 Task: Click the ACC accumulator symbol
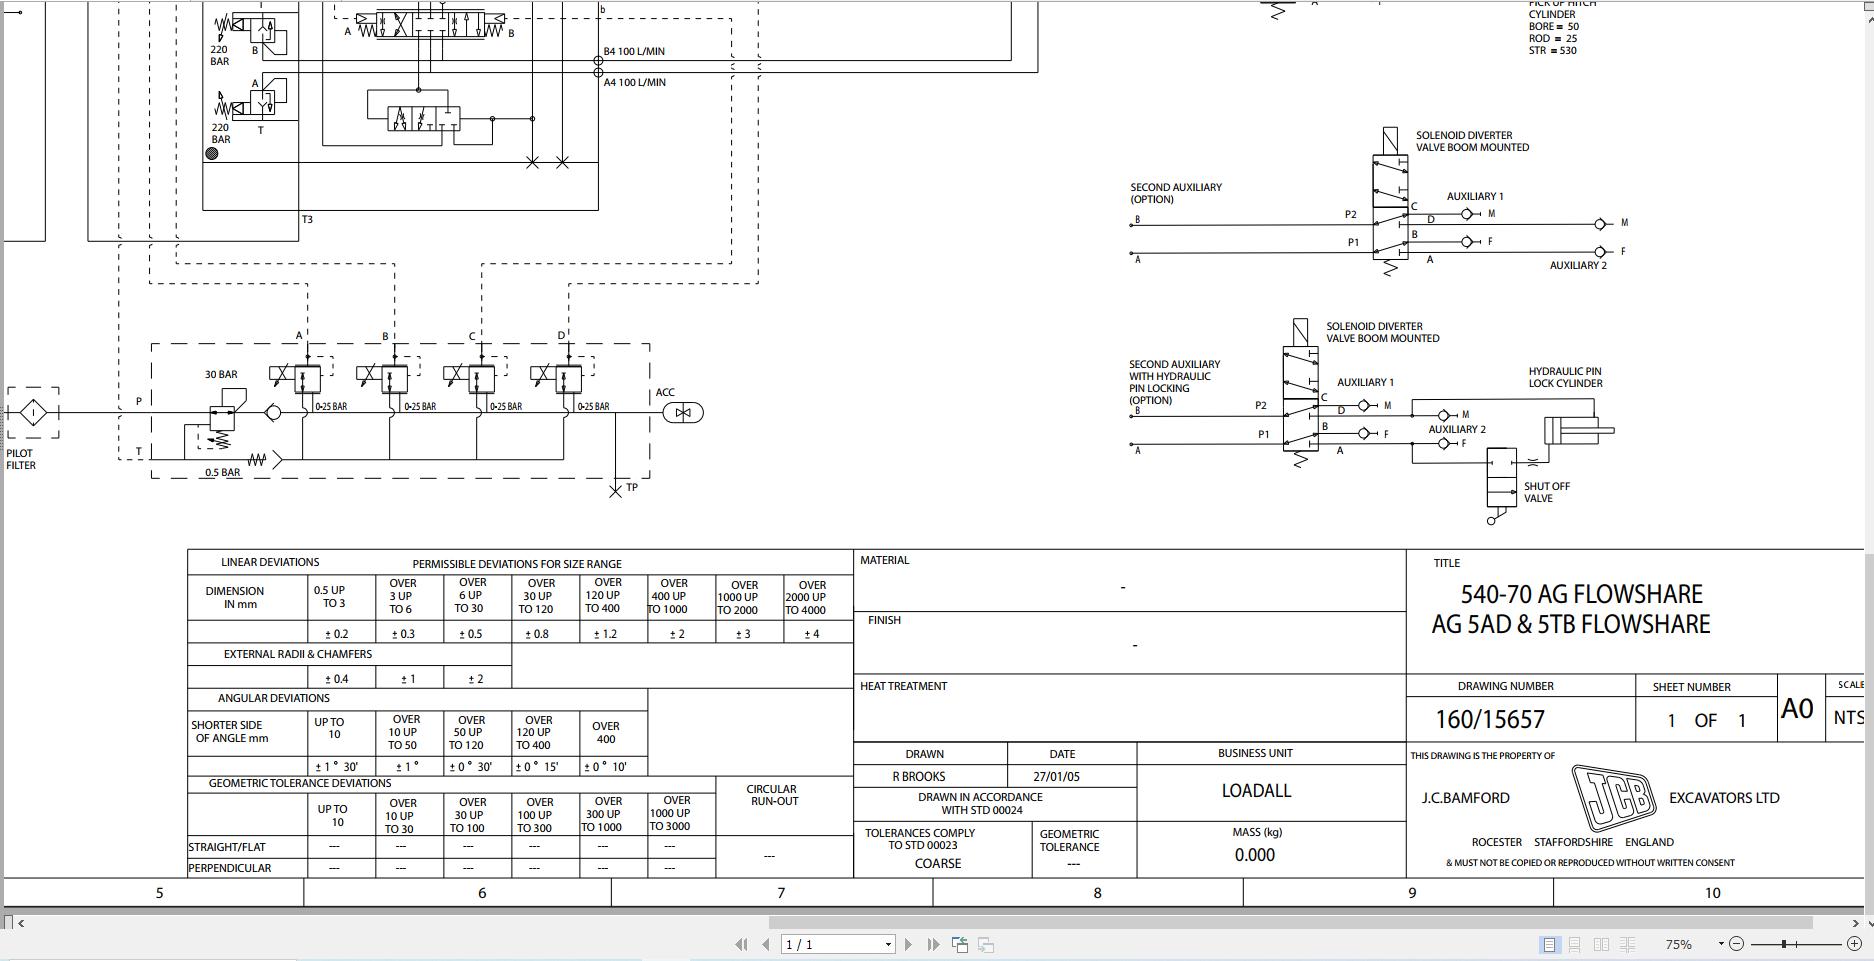[682, 412]
